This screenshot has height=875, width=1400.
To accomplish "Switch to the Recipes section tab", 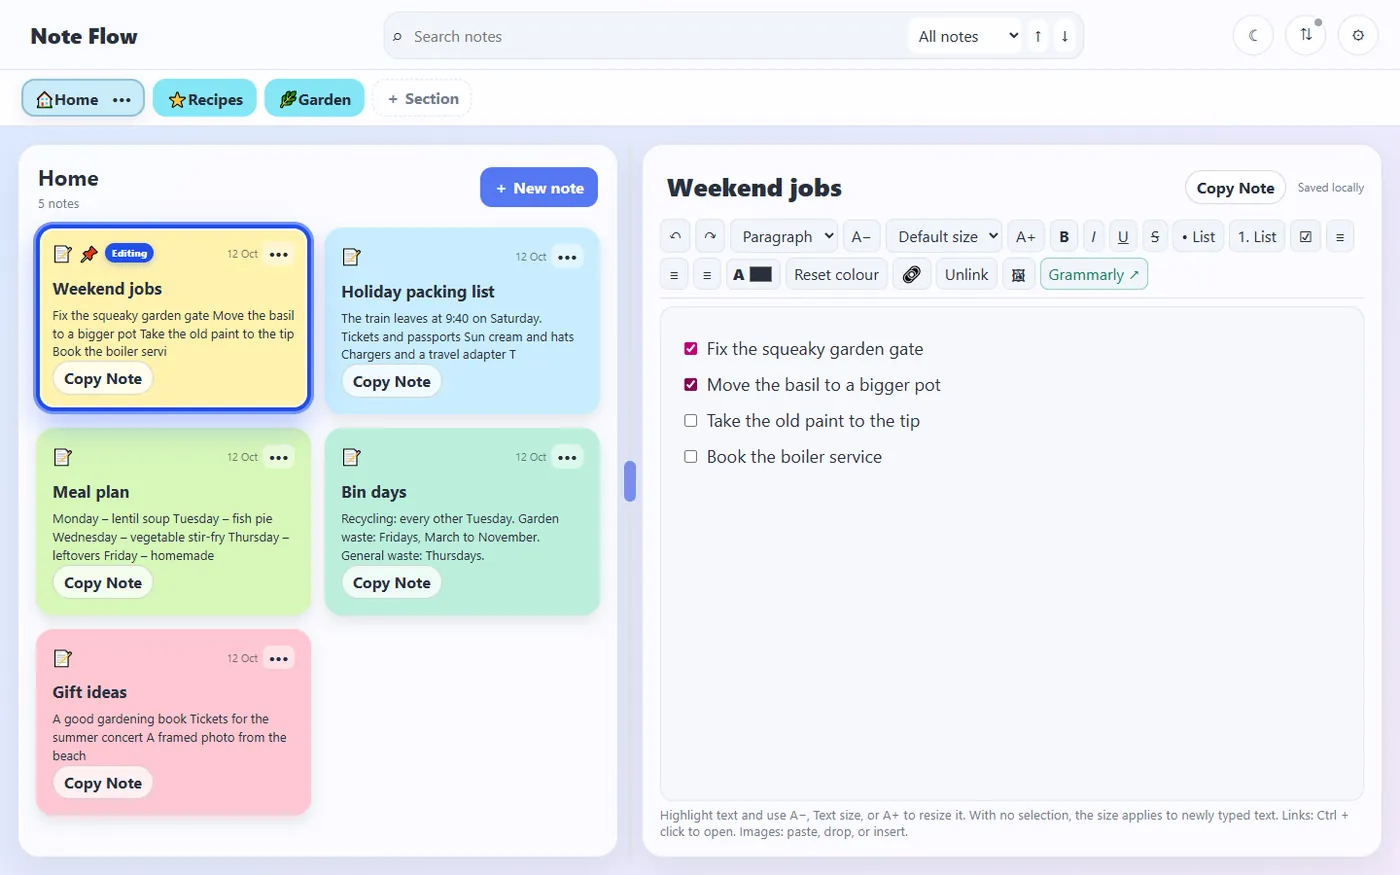I will point(205,98).
